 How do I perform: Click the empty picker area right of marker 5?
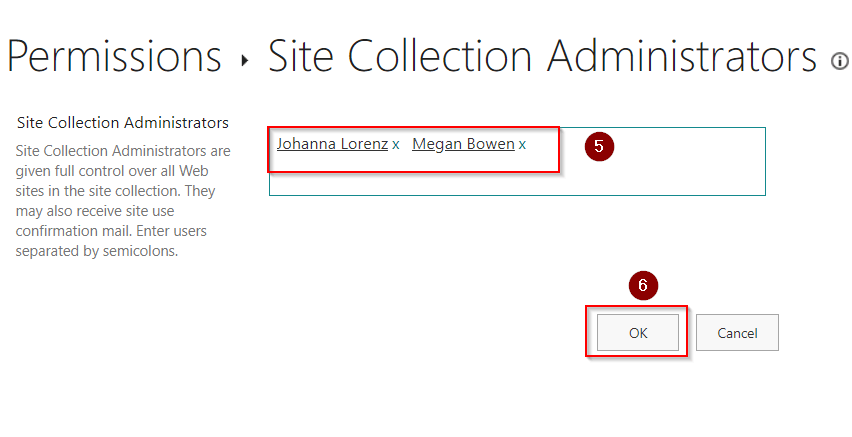(690, 150)
